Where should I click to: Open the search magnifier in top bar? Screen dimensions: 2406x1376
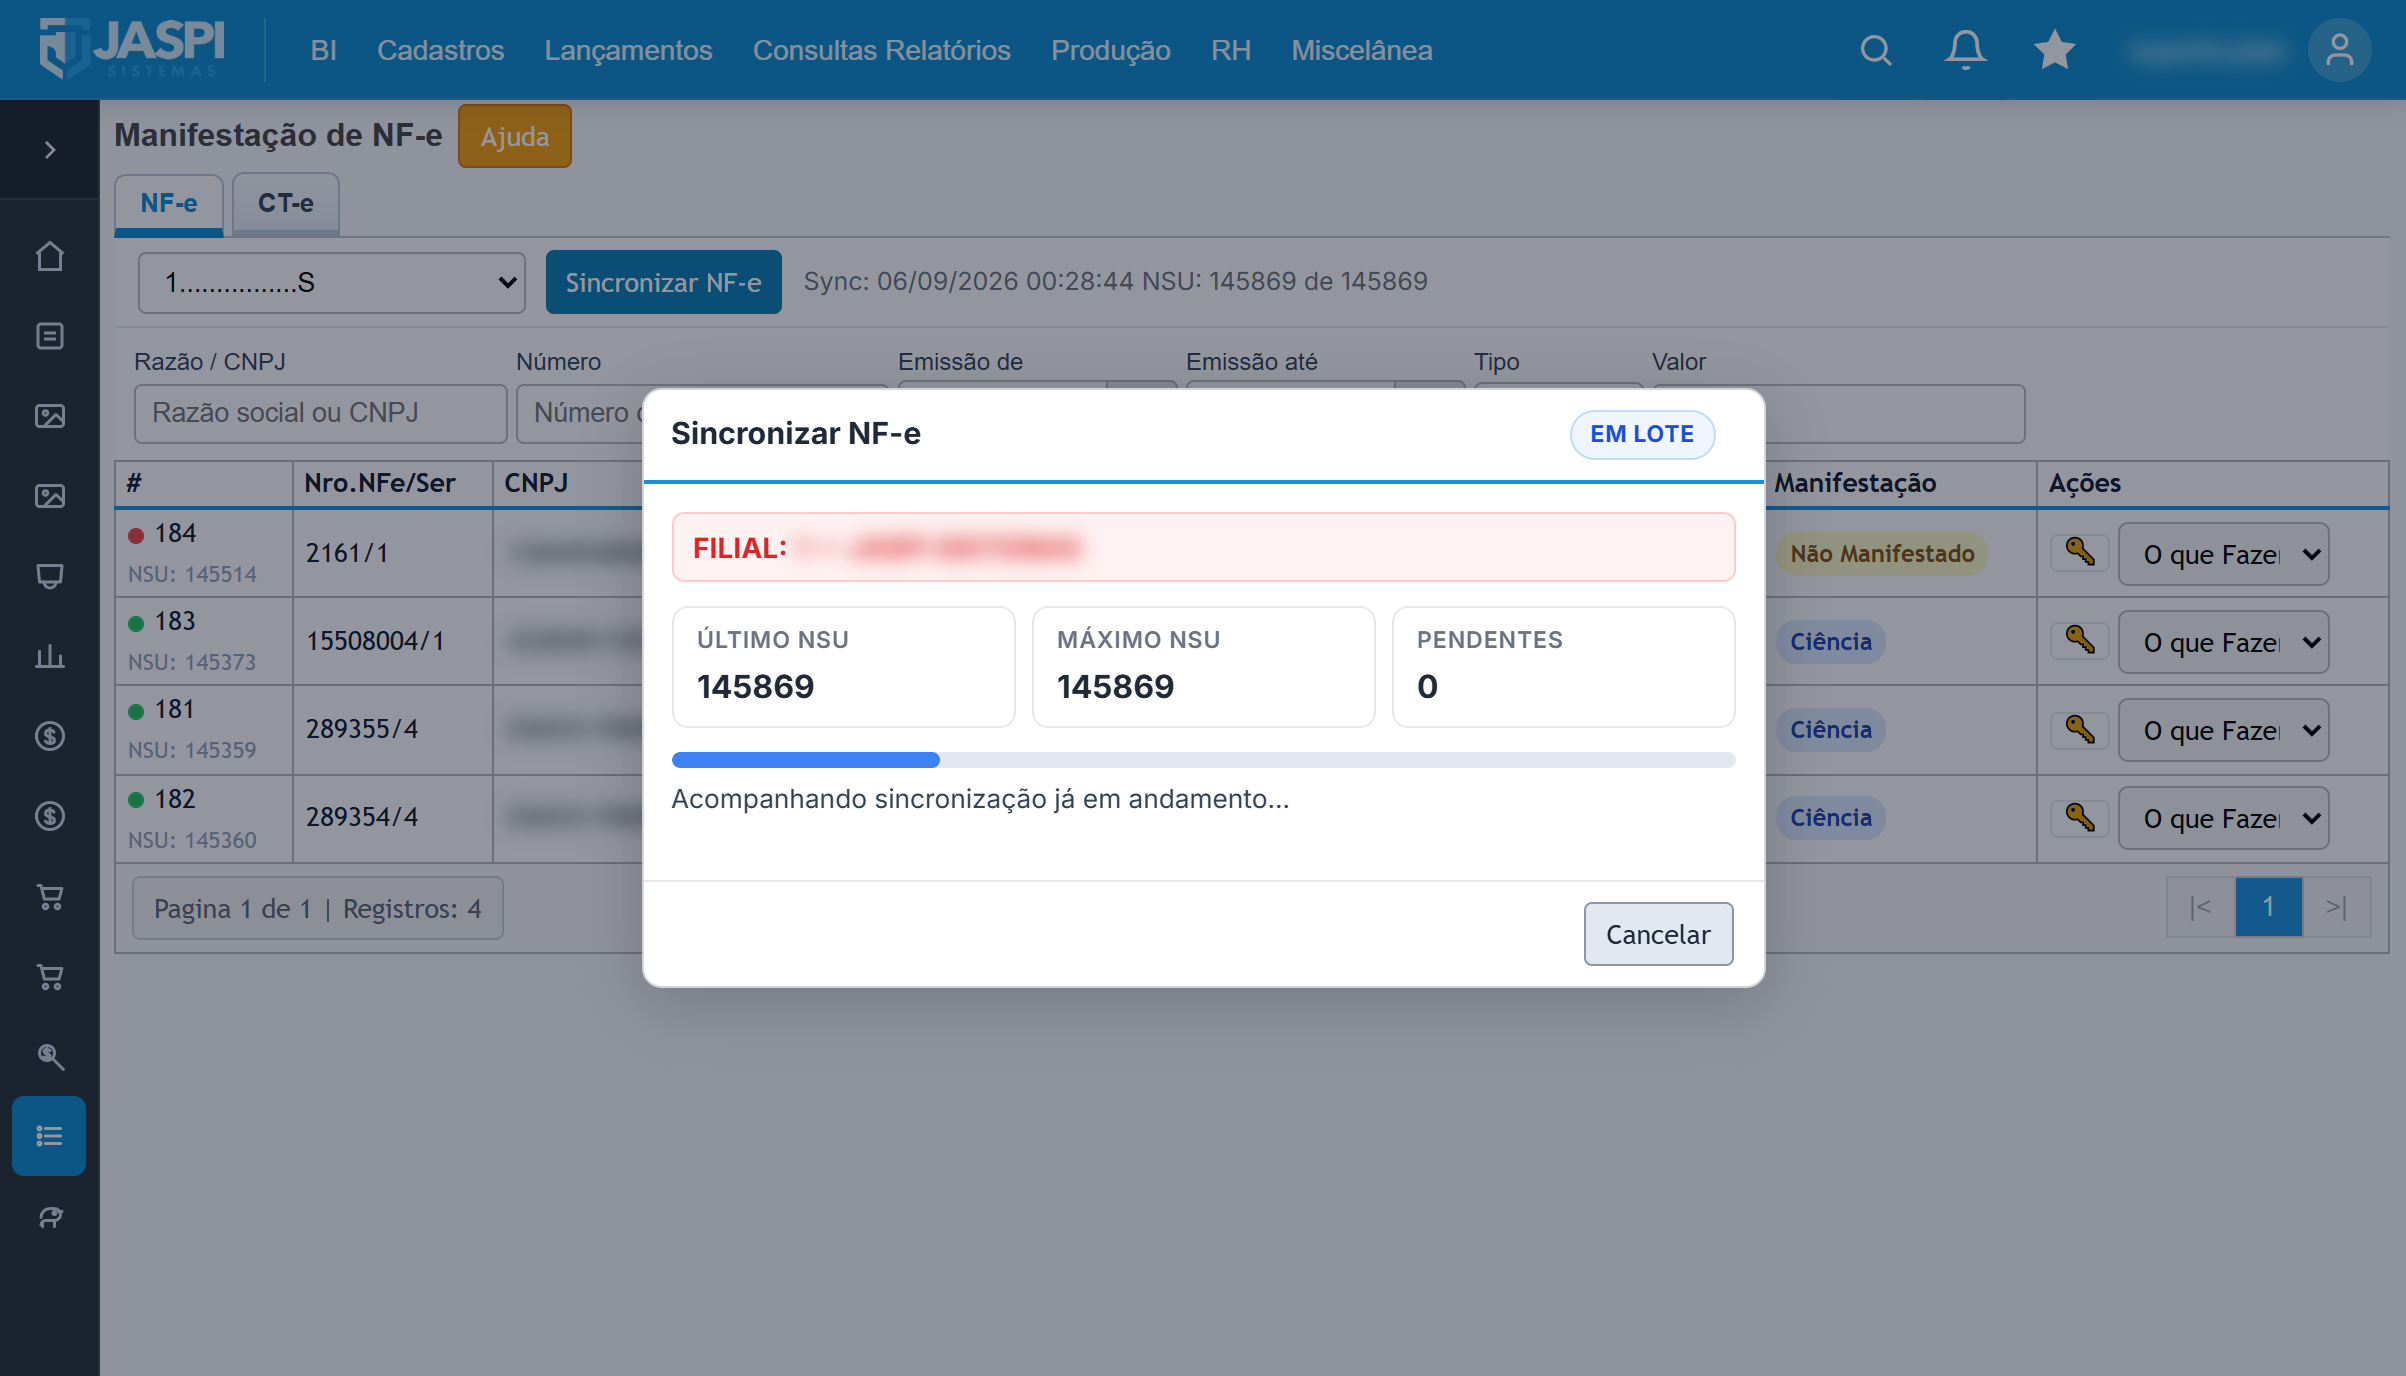pyautogui.click(x=1876, y=50)
